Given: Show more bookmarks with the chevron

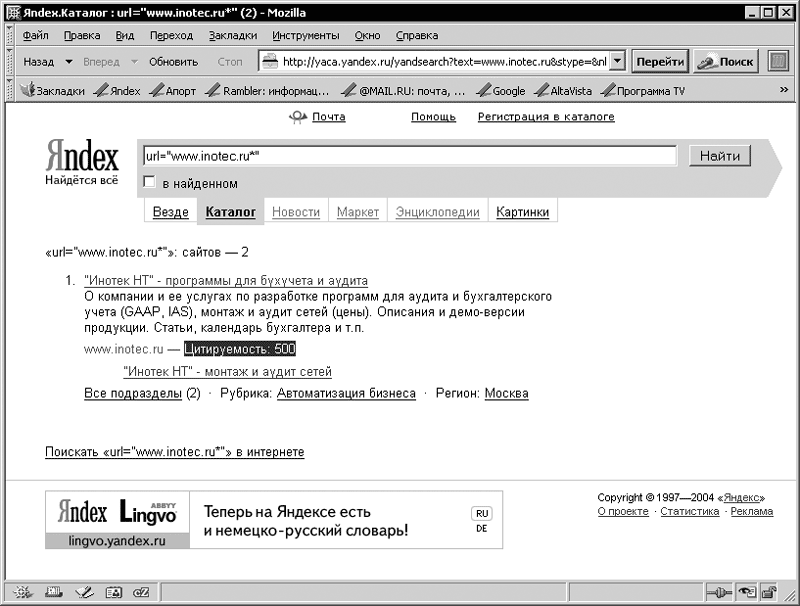Looking at the screenshot, I should pyautogui.click(x=784, y=90).
